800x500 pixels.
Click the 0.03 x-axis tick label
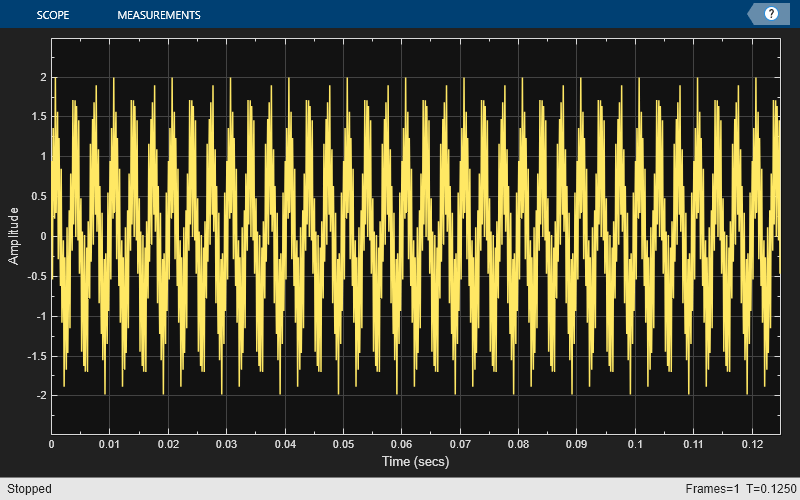[x=226, y=443]
